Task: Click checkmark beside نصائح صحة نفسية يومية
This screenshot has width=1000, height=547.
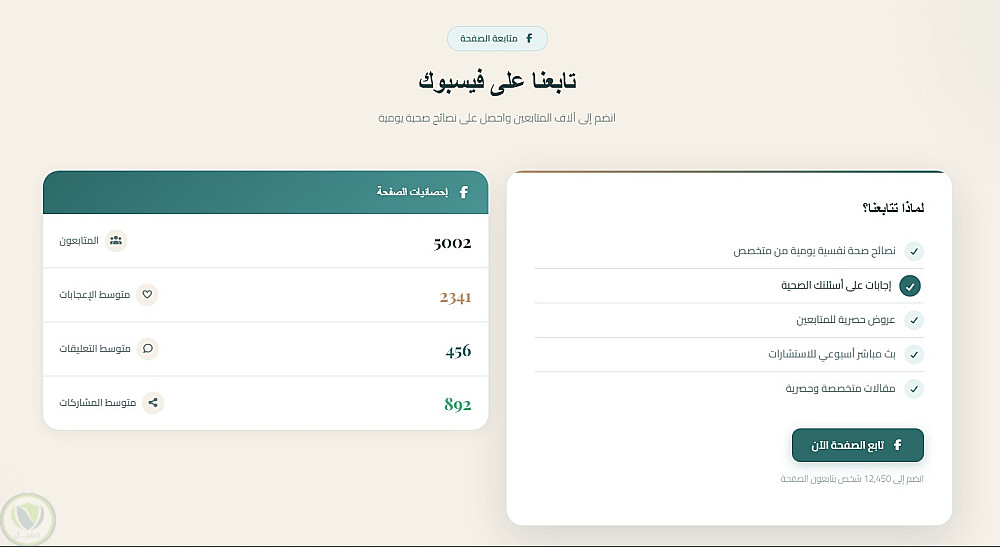Action: click(x=914, y=251)
